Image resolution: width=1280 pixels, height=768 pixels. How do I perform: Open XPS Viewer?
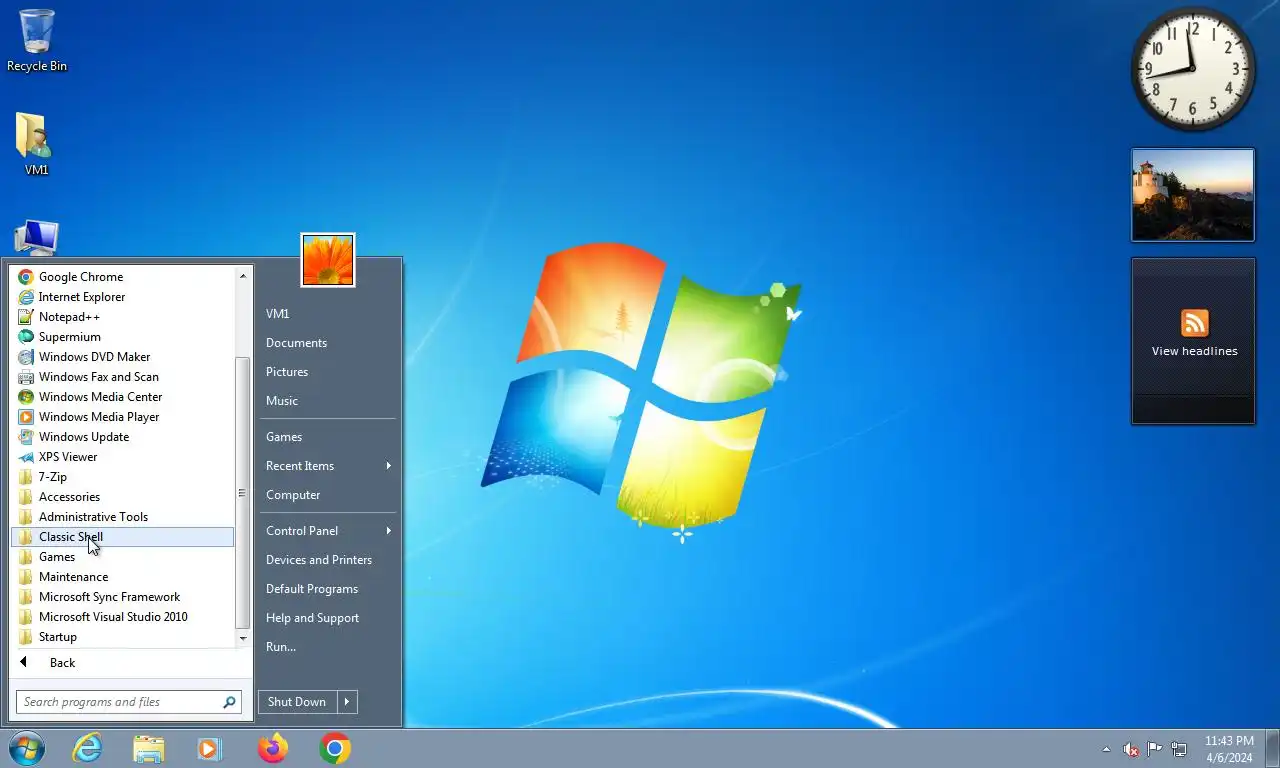[122, 457]
